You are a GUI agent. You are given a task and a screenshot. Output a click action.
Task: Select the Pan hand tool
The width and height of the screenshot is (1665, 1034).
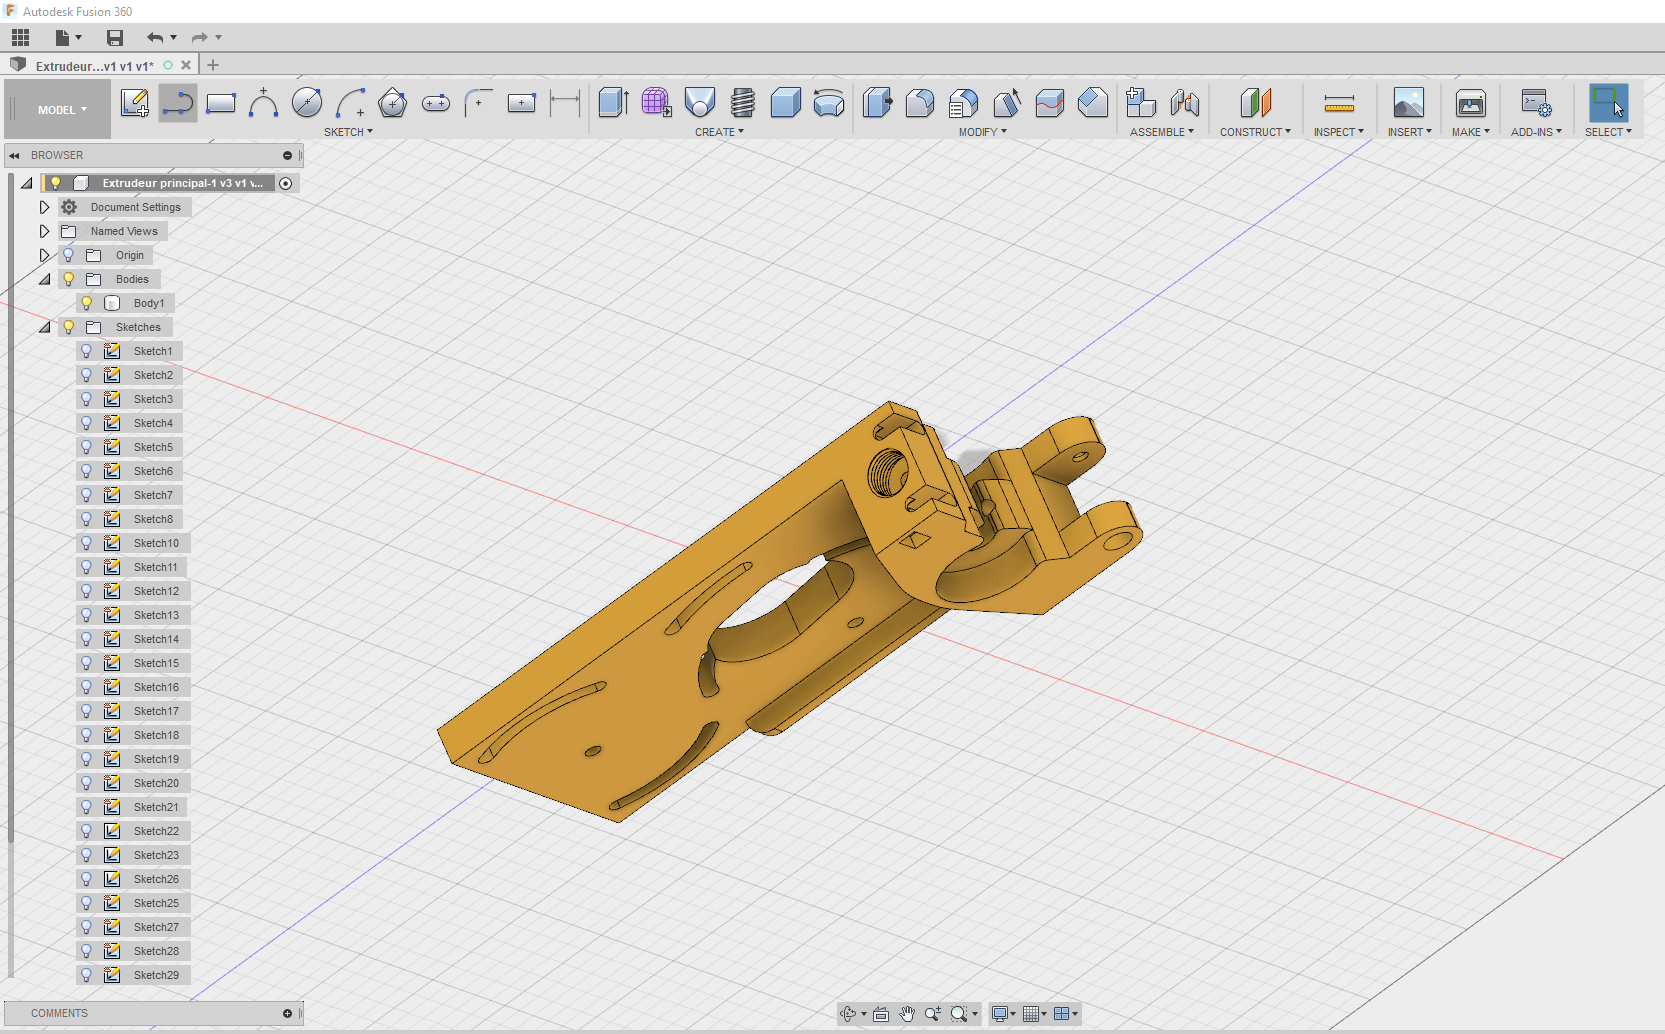[x=907, y=1014]
